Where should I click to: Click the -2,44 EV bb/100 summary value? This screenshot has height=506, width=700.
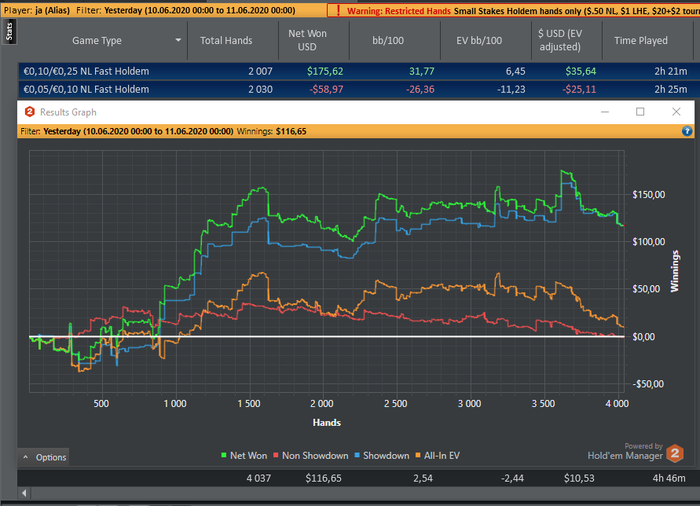click(x=512, y=478)
